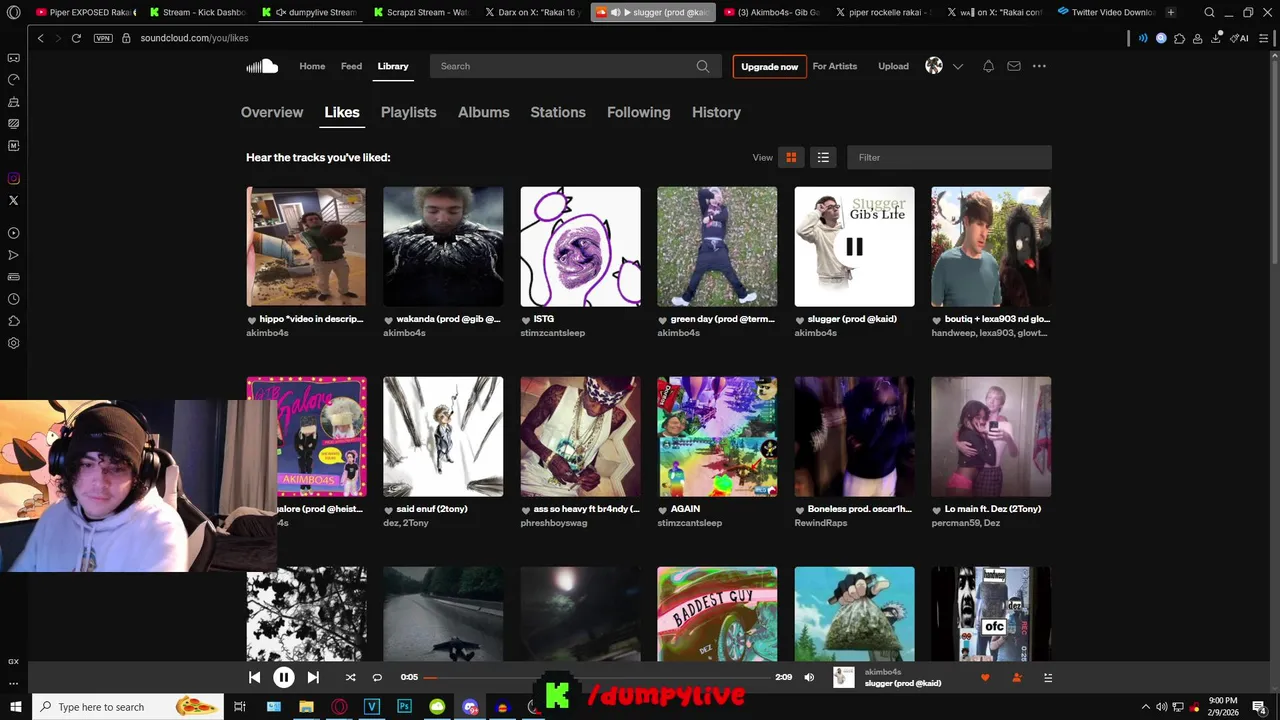This screenshot has width=1280, height=720.
Task: Switch to the Twitter Video Downloader tab
Action: (x=1104, y=12)
